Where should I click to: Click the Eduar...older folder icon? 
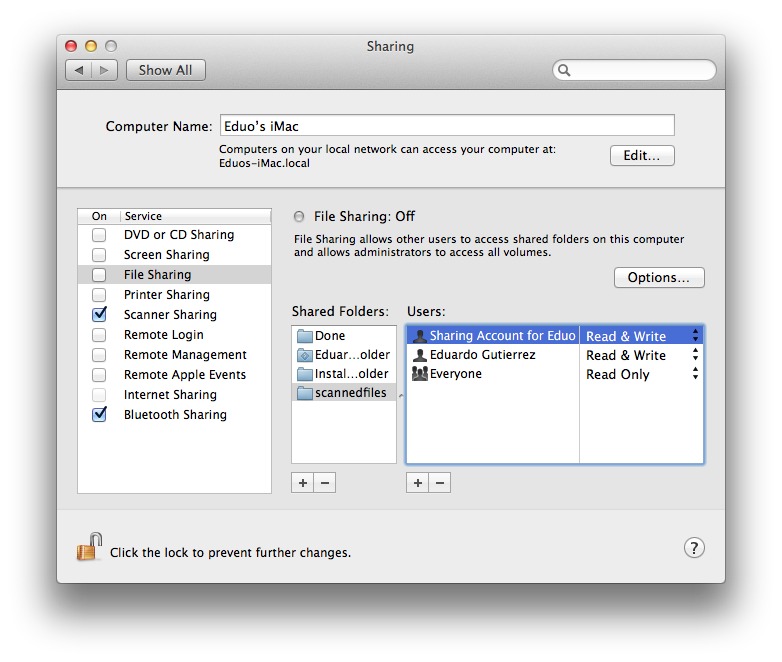pos(304,355)
